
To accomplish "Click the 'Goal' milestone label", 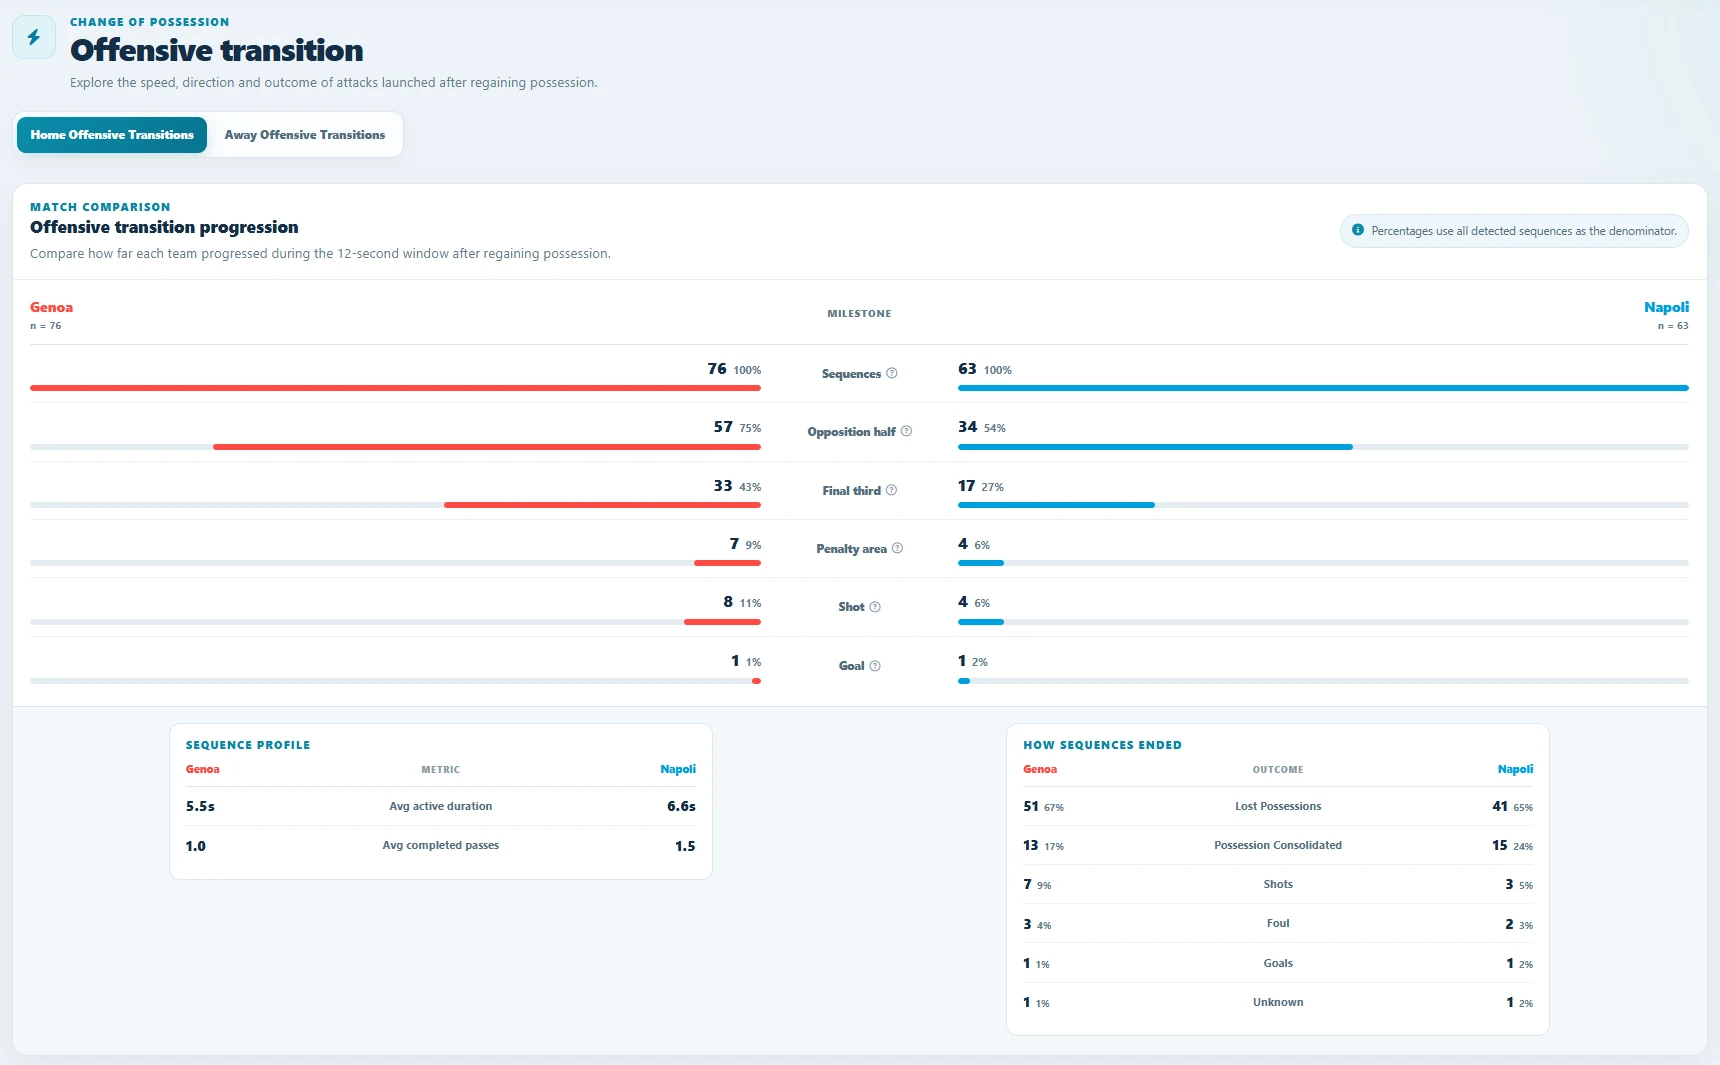I will point(851,666).
